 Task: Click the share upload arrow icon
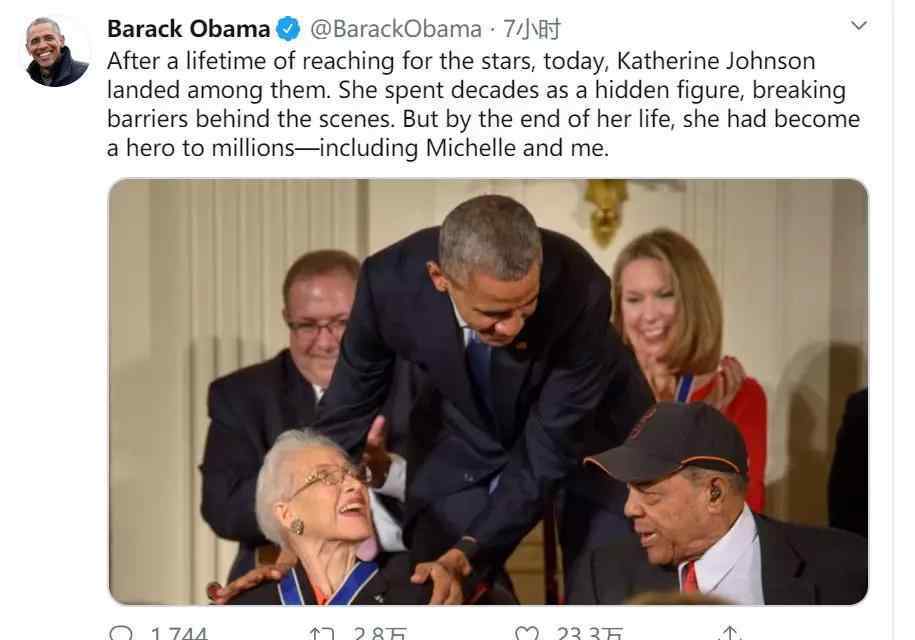(729, 634)
